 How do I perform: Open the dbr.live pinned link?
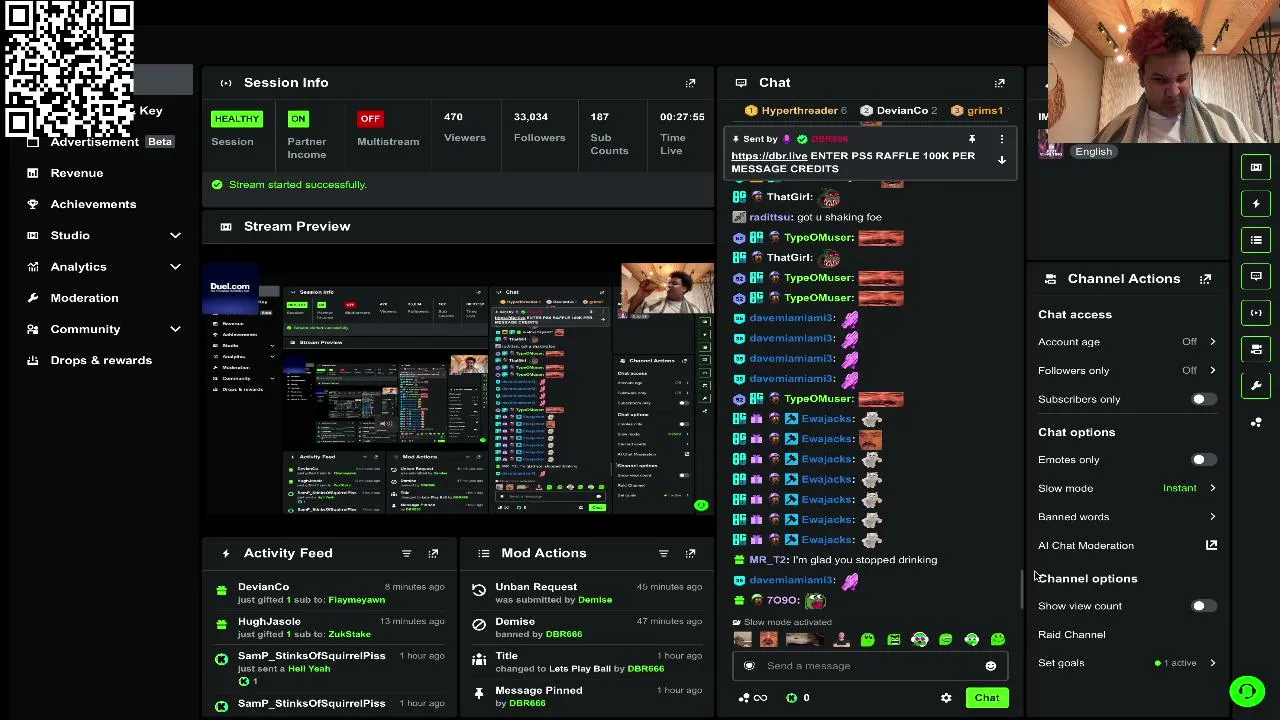[769, 156]
